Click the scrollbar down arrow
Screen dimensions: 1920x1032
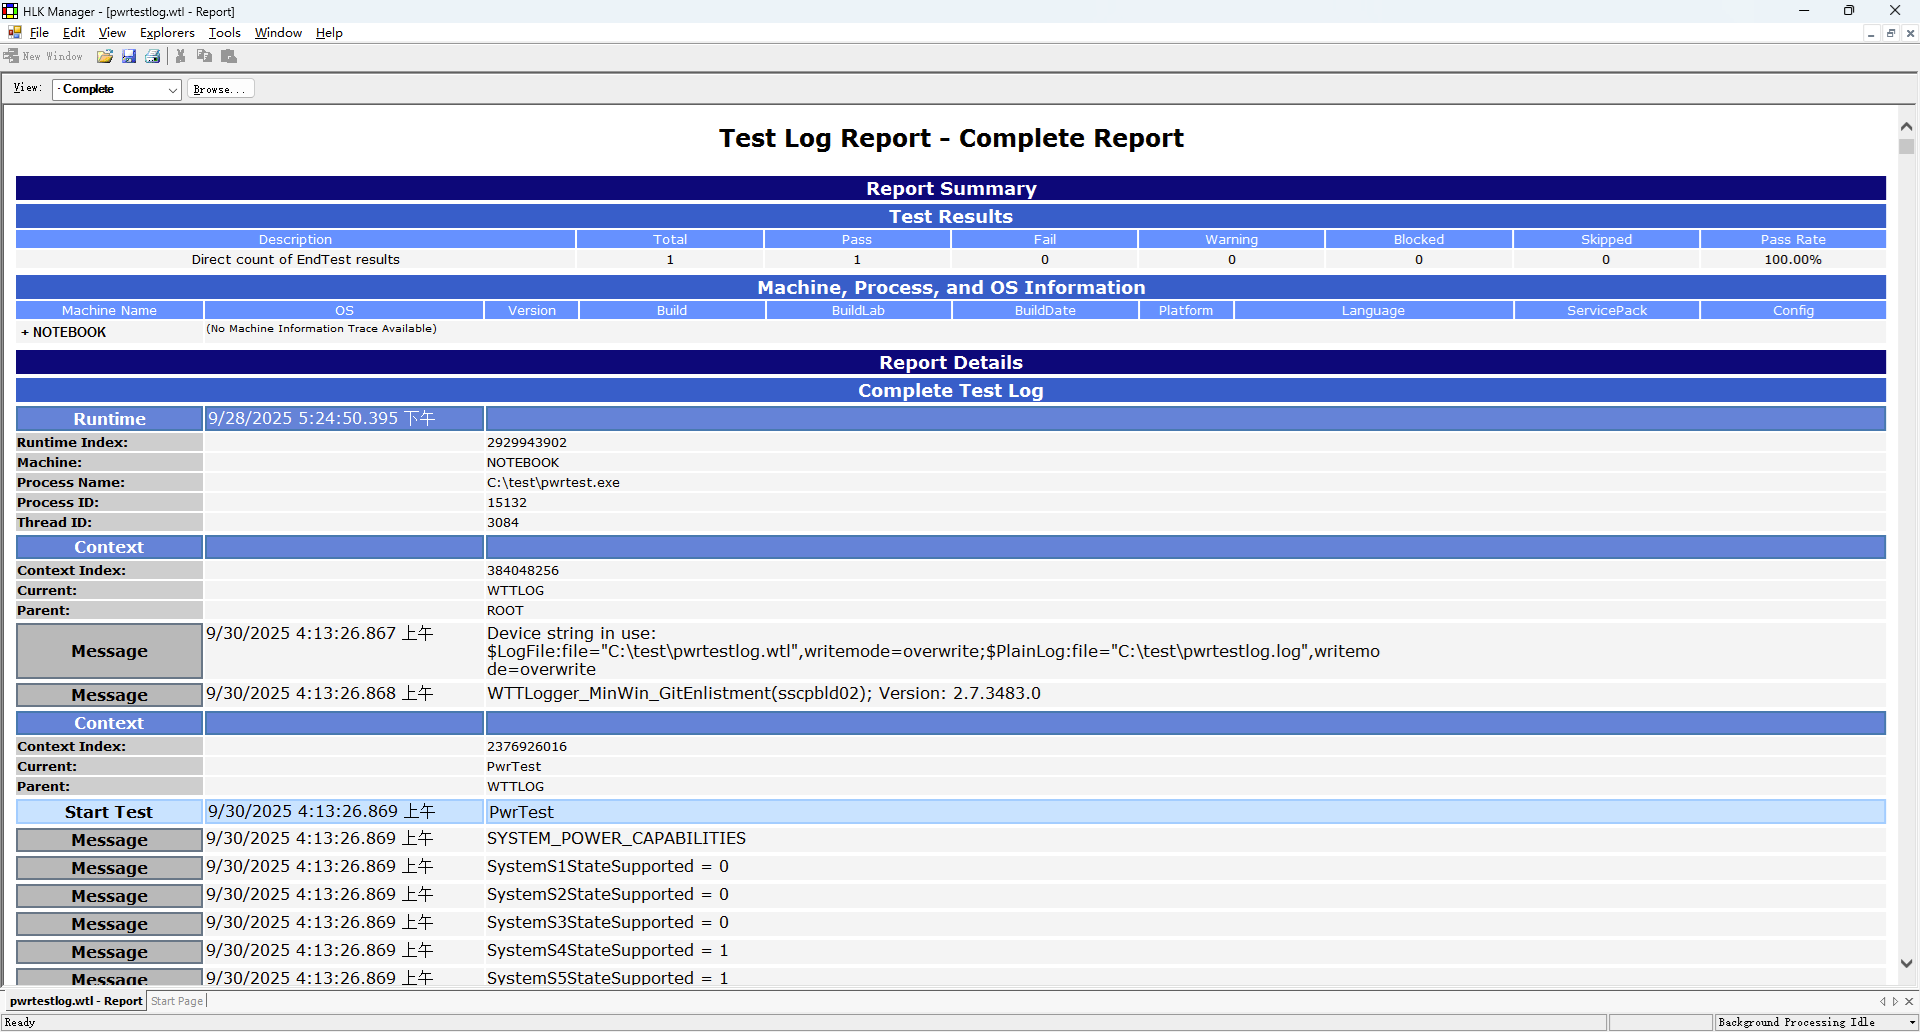1906,964
